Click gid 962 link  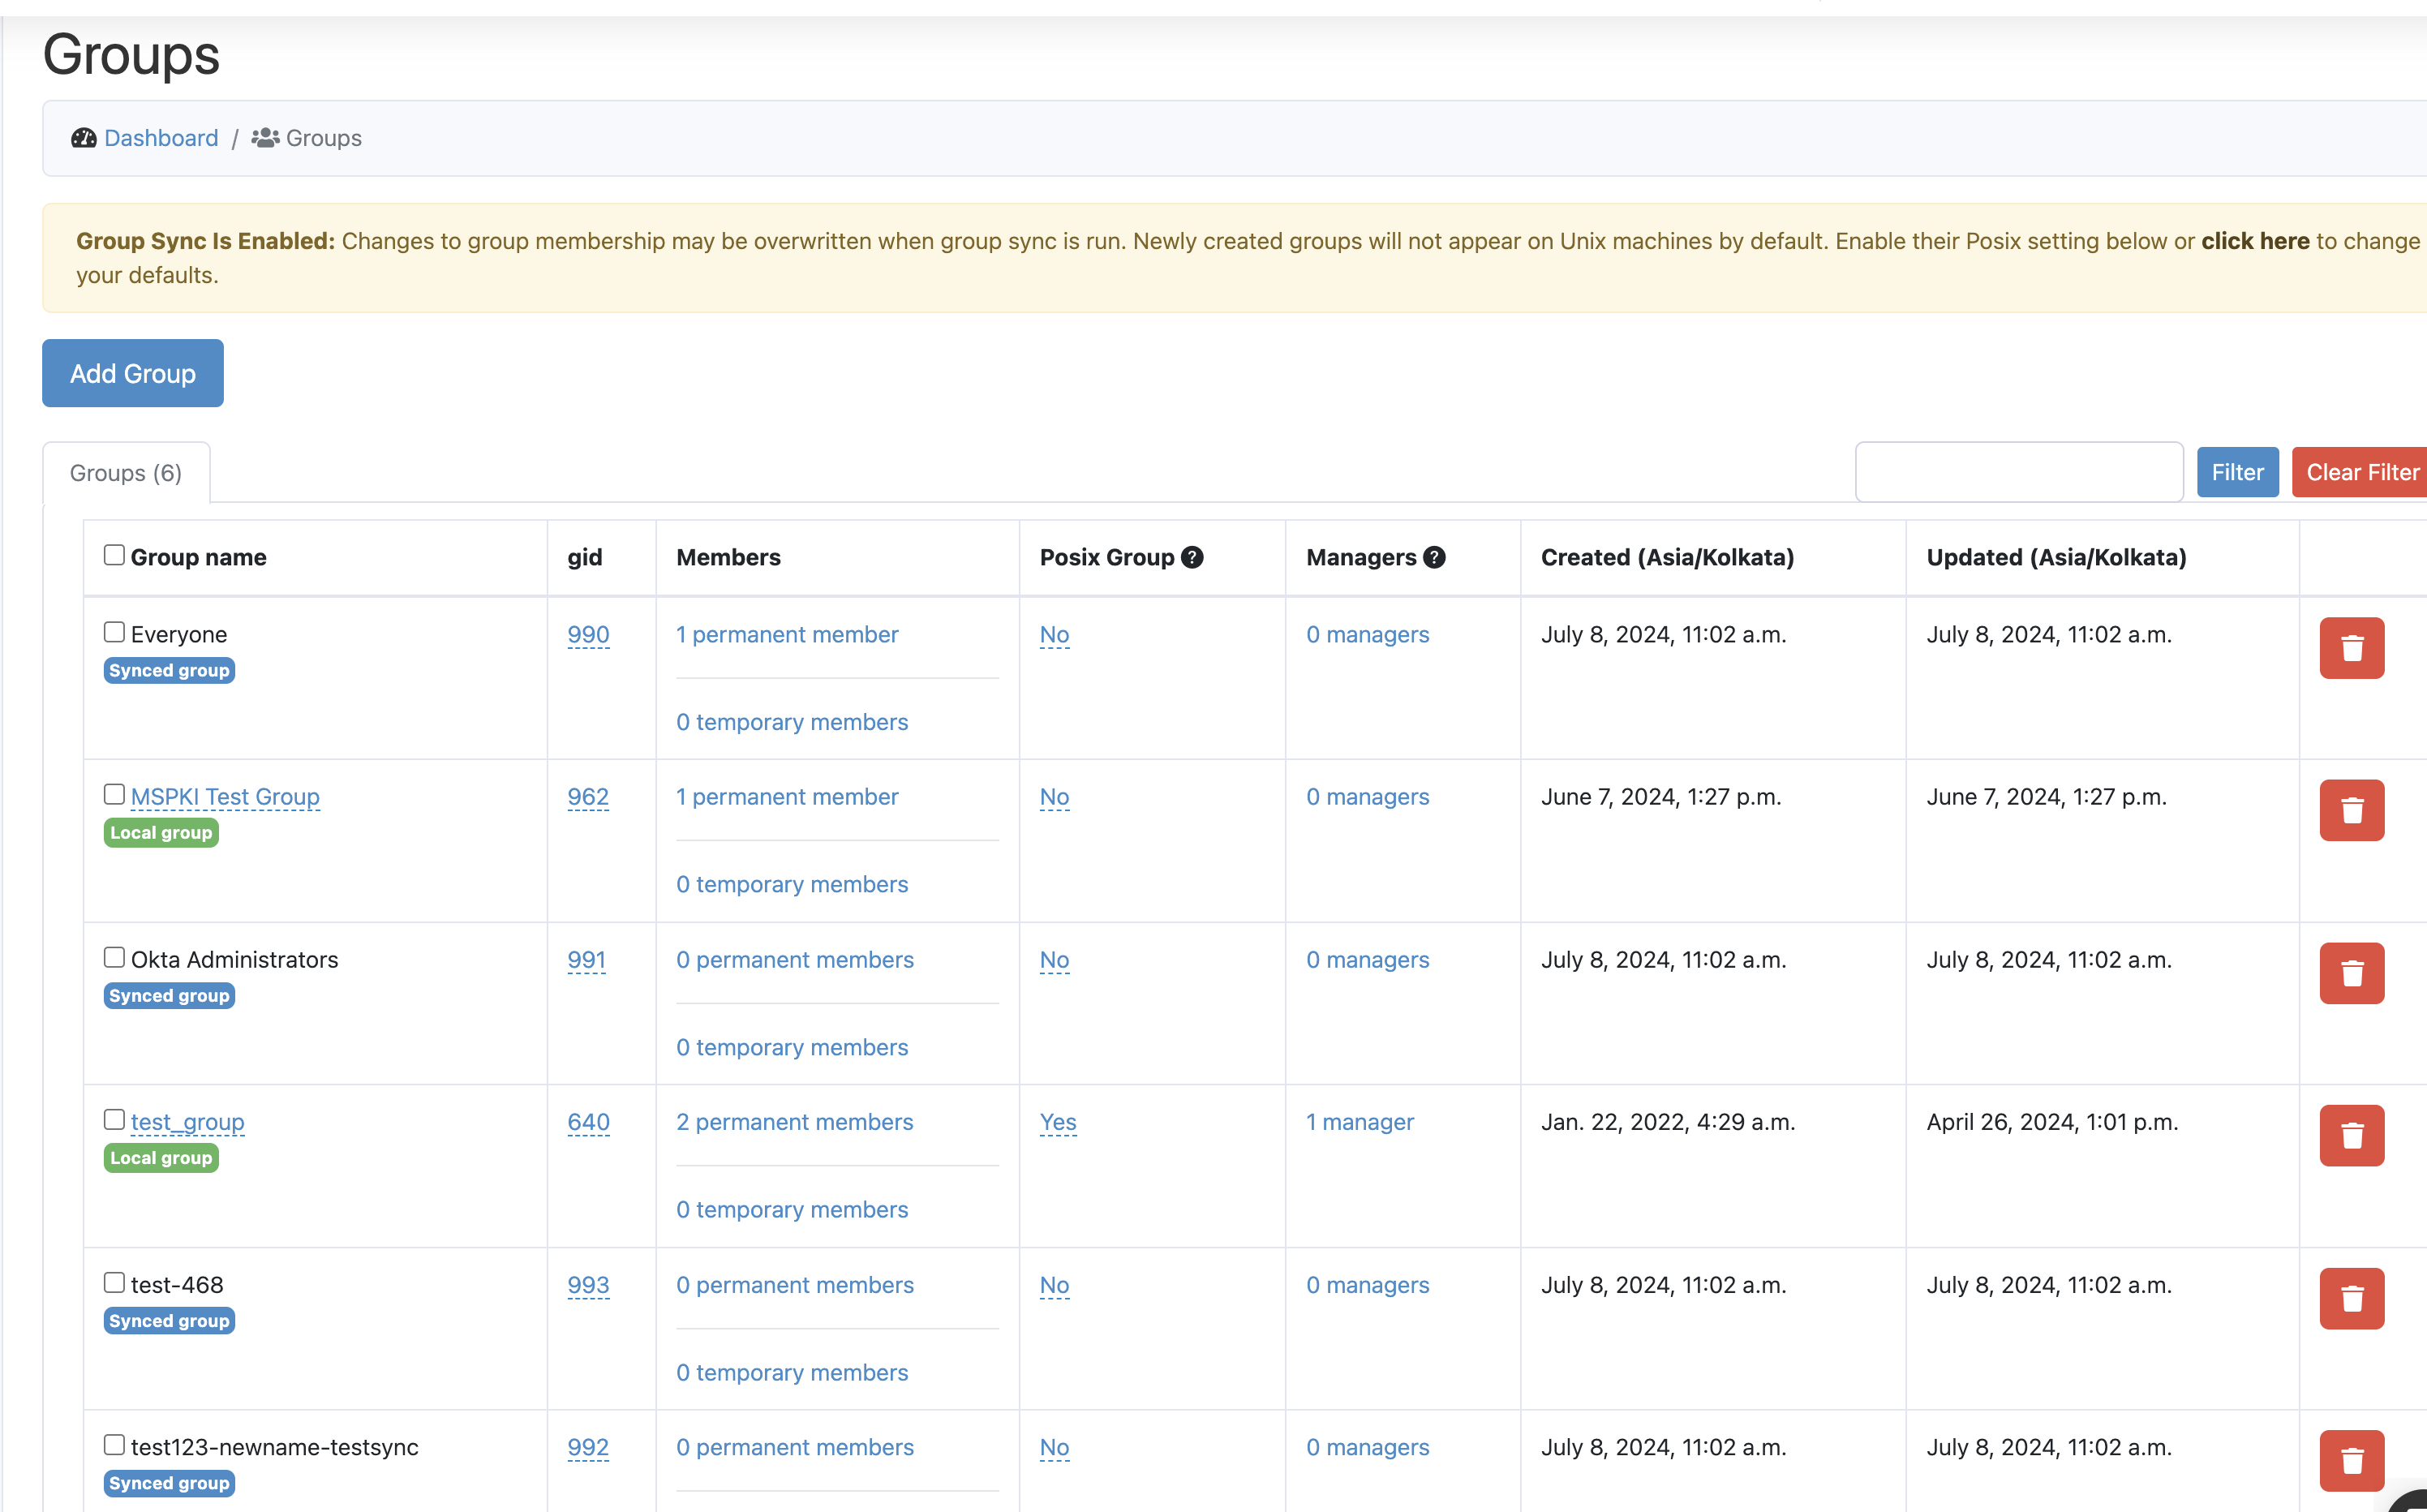click(x=588, y=797)
